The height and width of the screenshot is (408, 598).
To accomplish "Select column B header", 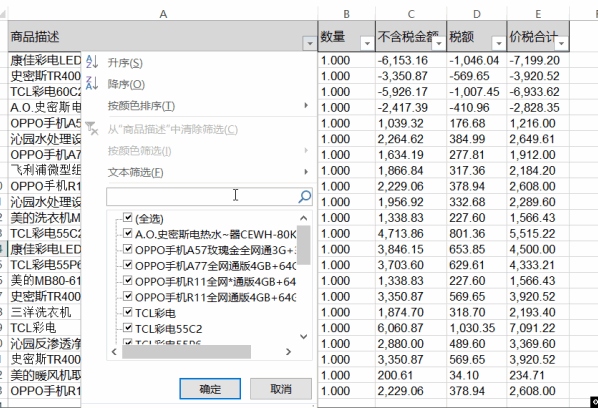I will [346, 14].
